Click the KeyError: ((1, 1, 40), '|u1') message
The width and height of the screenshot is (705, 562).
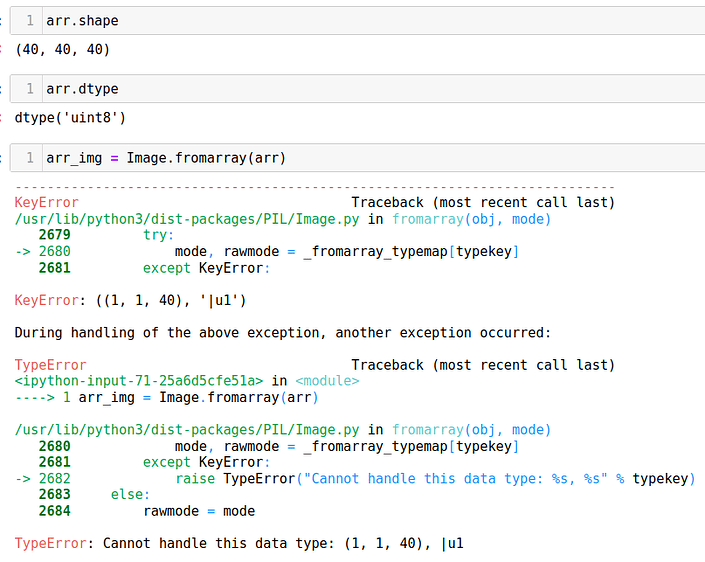130,300
